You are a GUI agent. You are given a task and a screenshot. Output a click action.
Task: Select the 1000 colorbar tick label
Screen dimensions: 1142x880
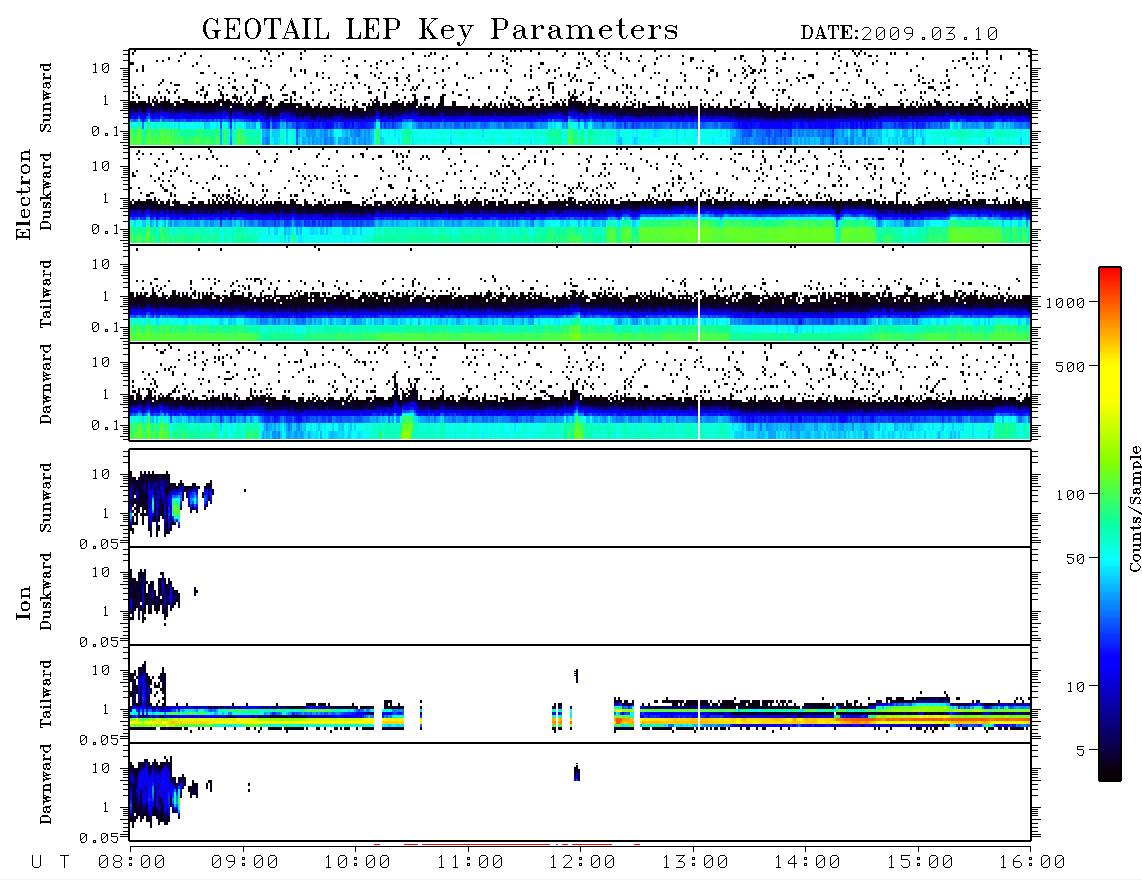pos(1066,303)
